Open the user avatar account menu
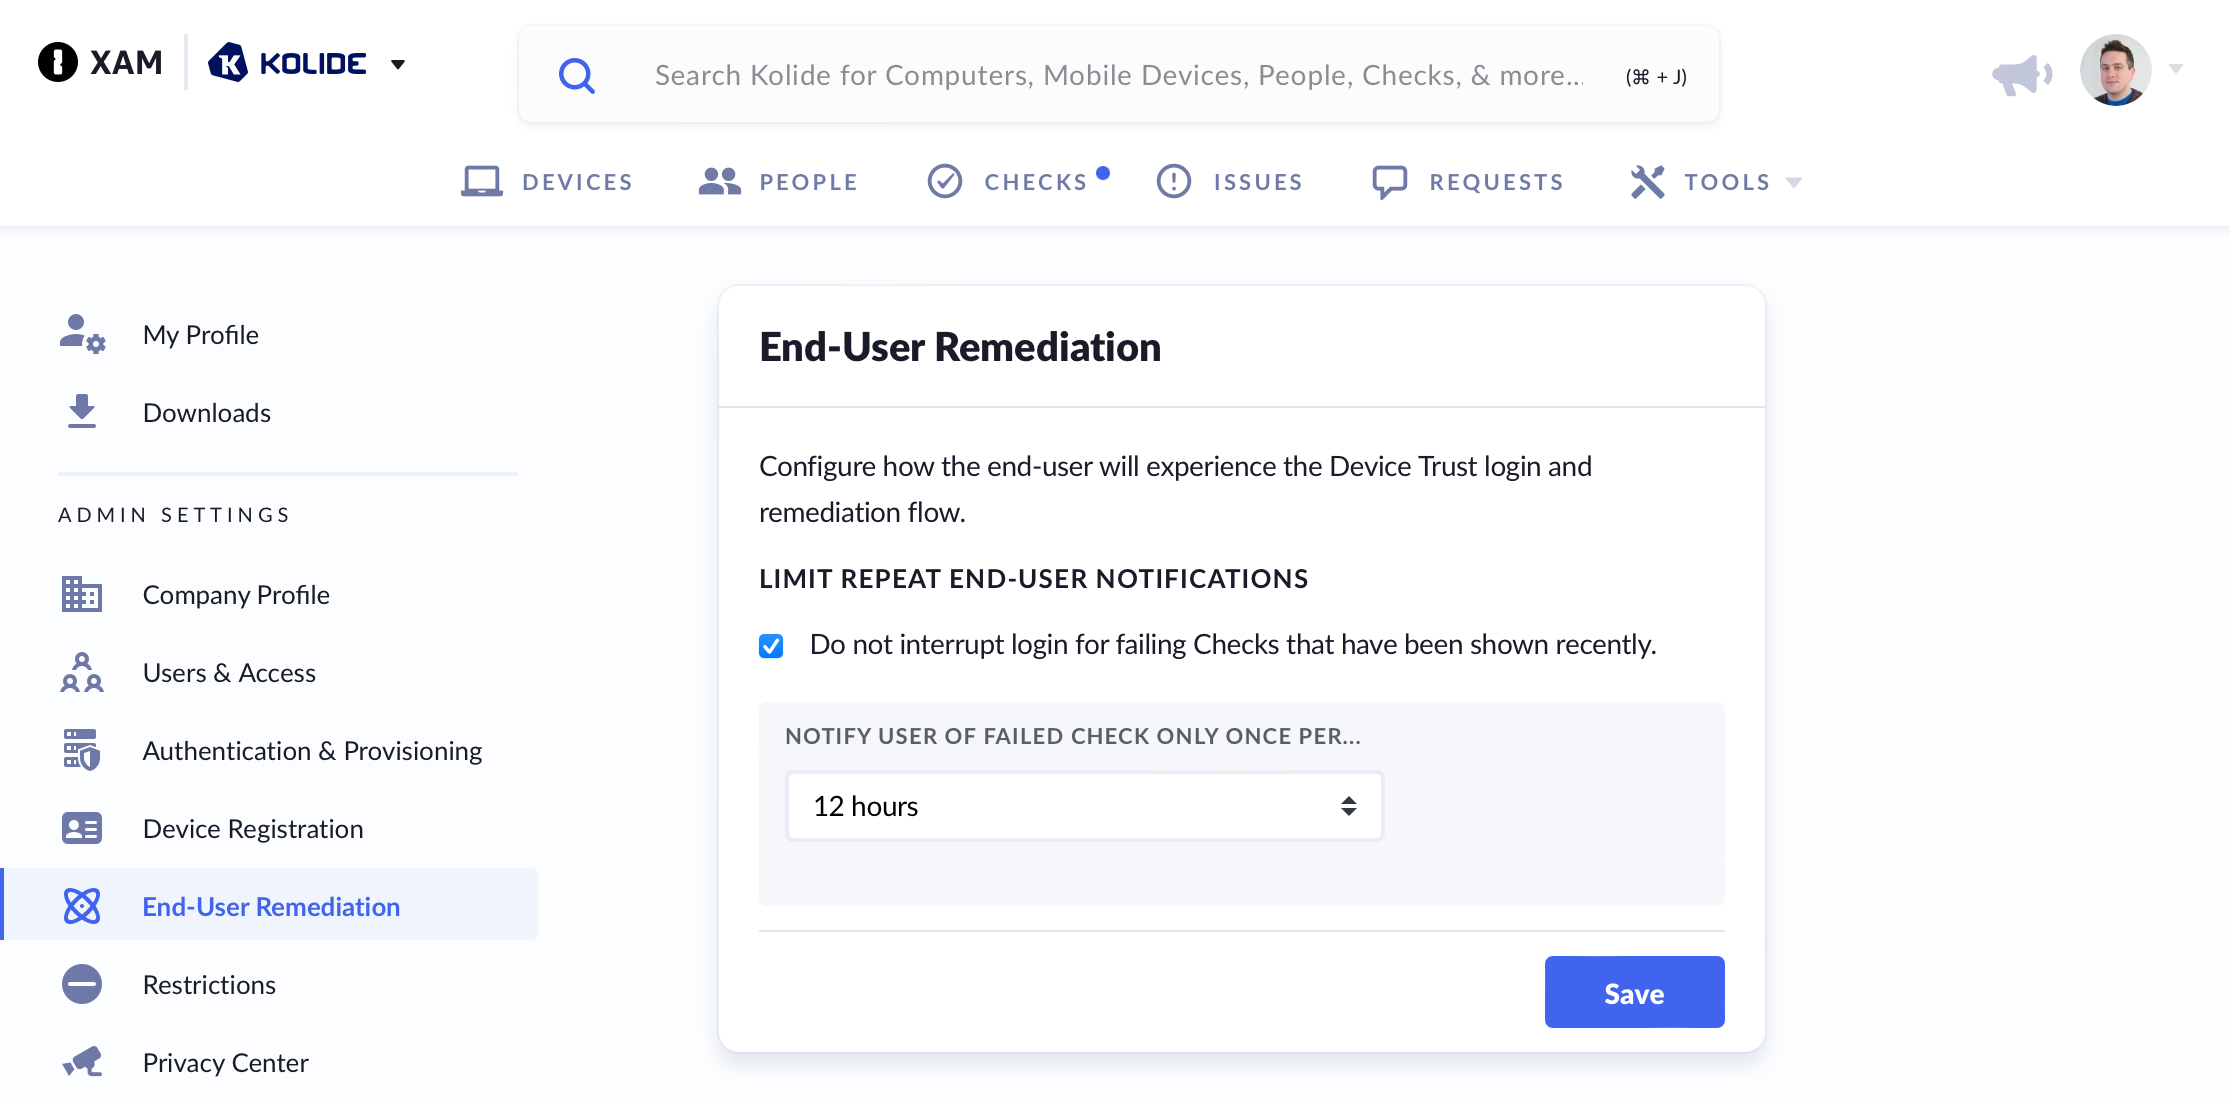 tap(2116, 70)
